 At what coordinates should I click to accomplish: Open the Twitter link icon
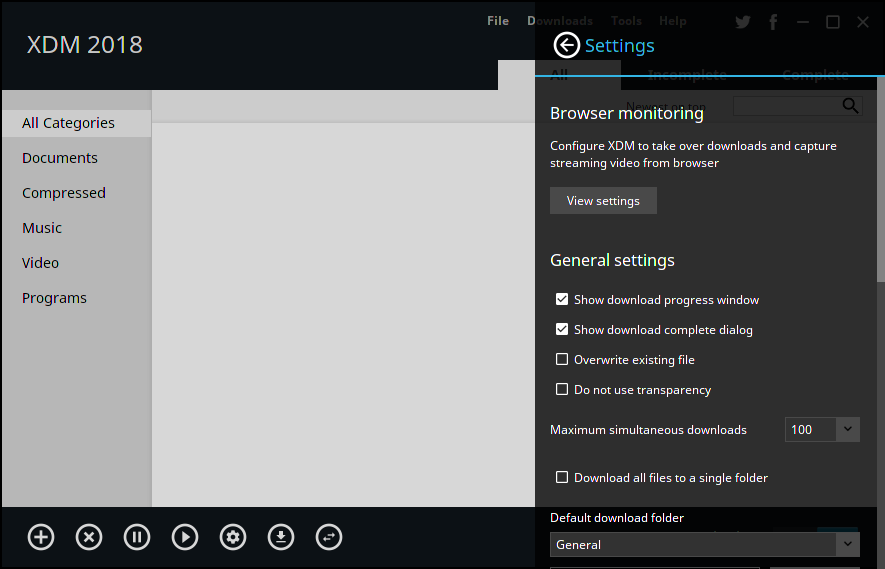pyautogui.click(x=743, y=22)
